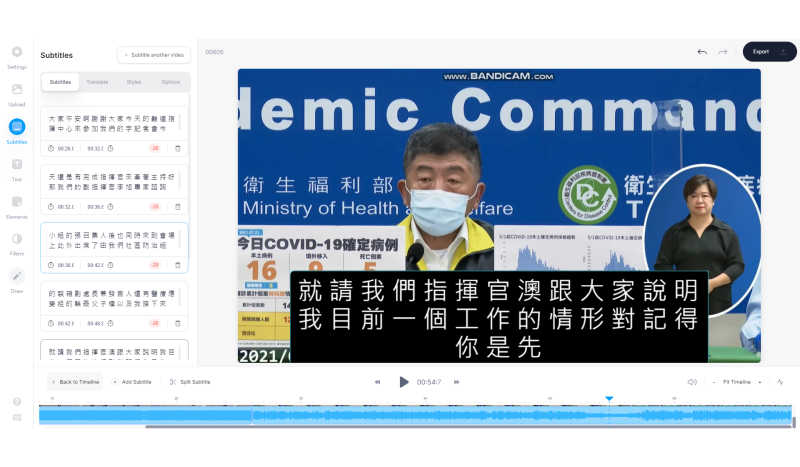Open the Text tool in the sidebar
Viewport: 800px width, 467px height.
click(17, 164)
